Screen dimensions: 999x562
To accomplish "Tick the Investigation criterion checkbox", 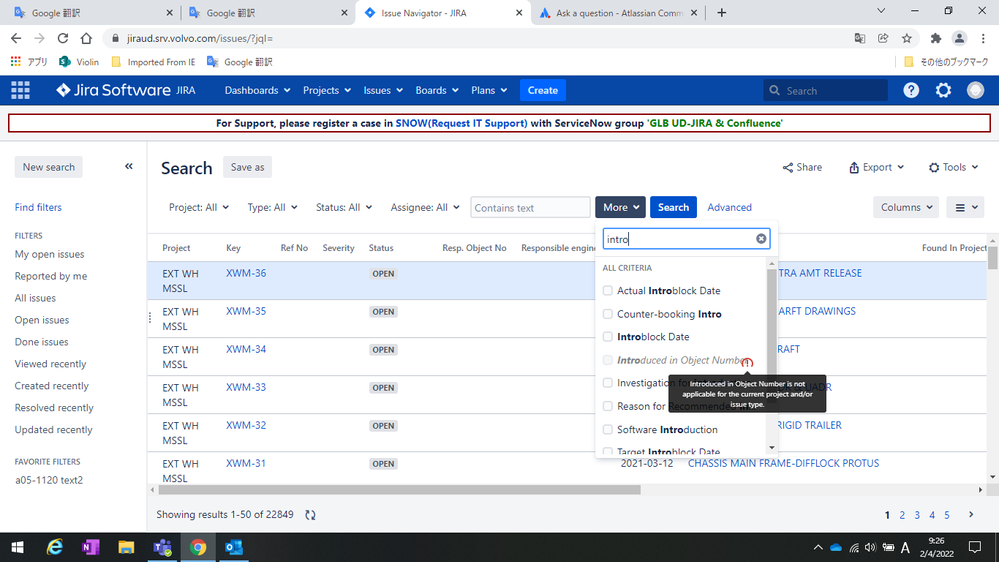I will 607,383.
